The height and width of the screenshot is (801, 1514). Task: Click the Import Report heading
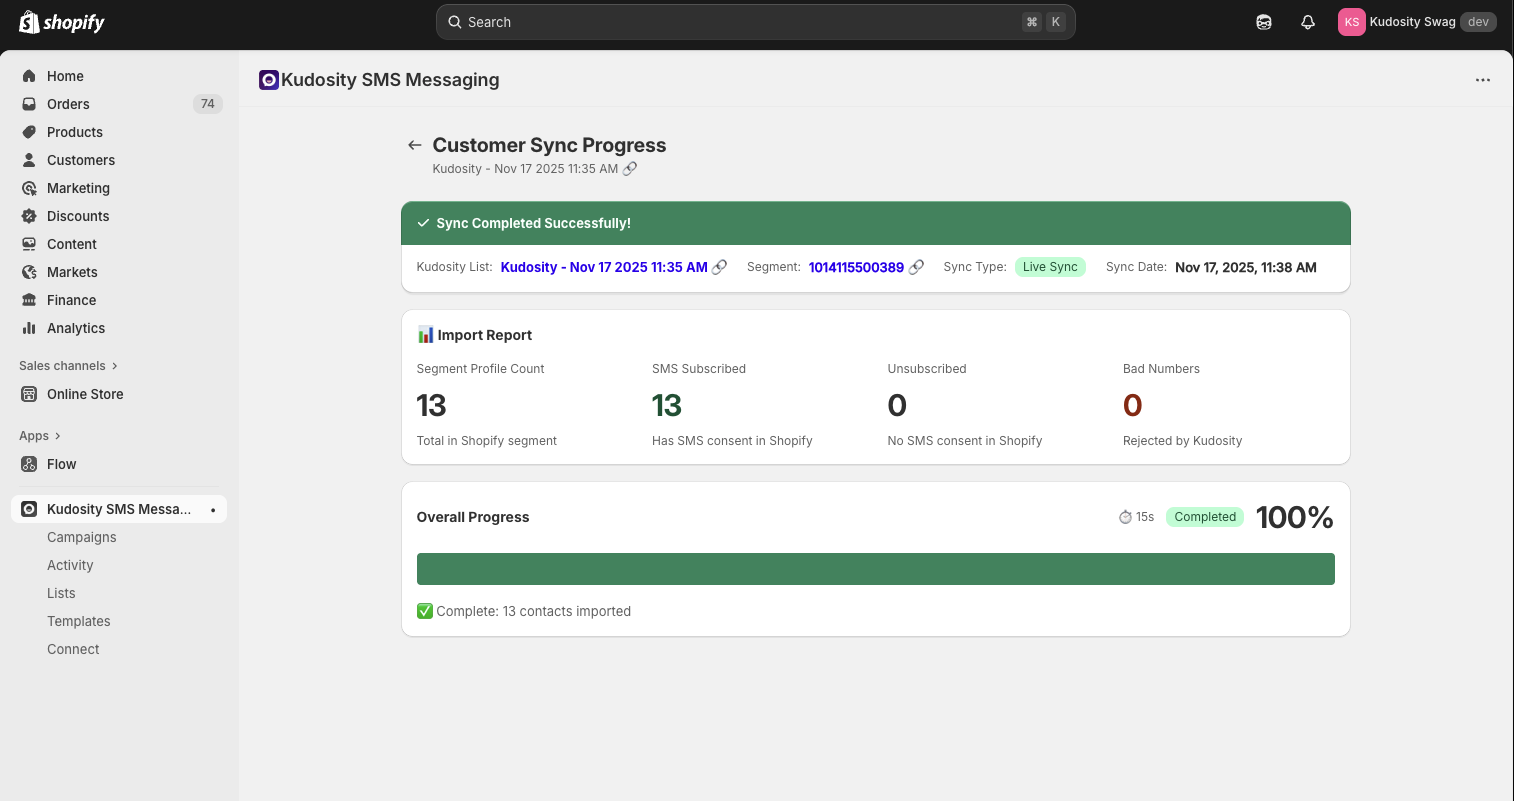[485, 335]
